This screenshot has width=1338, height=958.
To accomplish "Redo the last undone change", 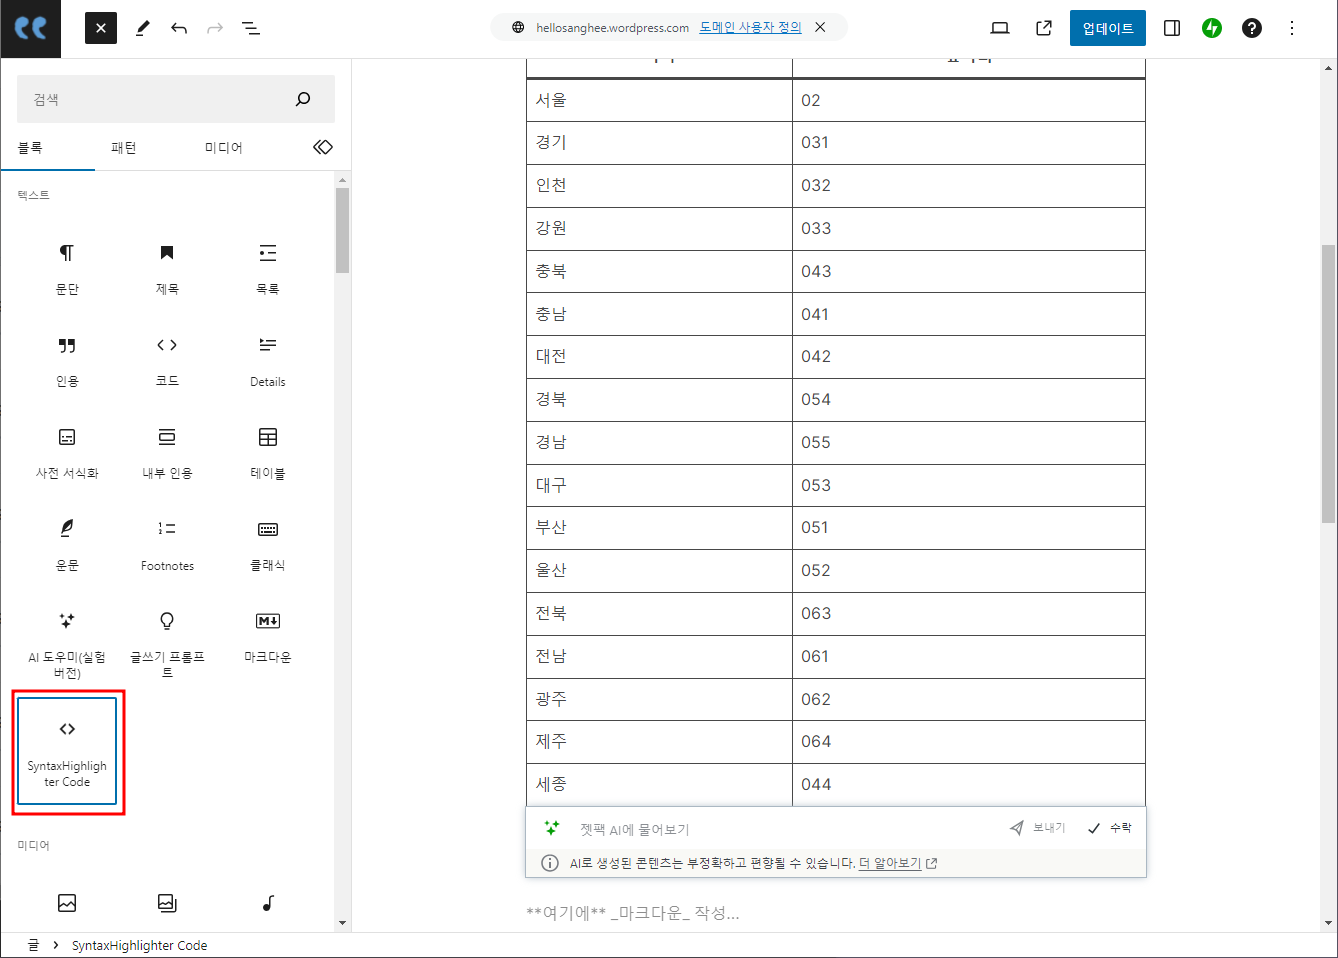I will (215, 28).
